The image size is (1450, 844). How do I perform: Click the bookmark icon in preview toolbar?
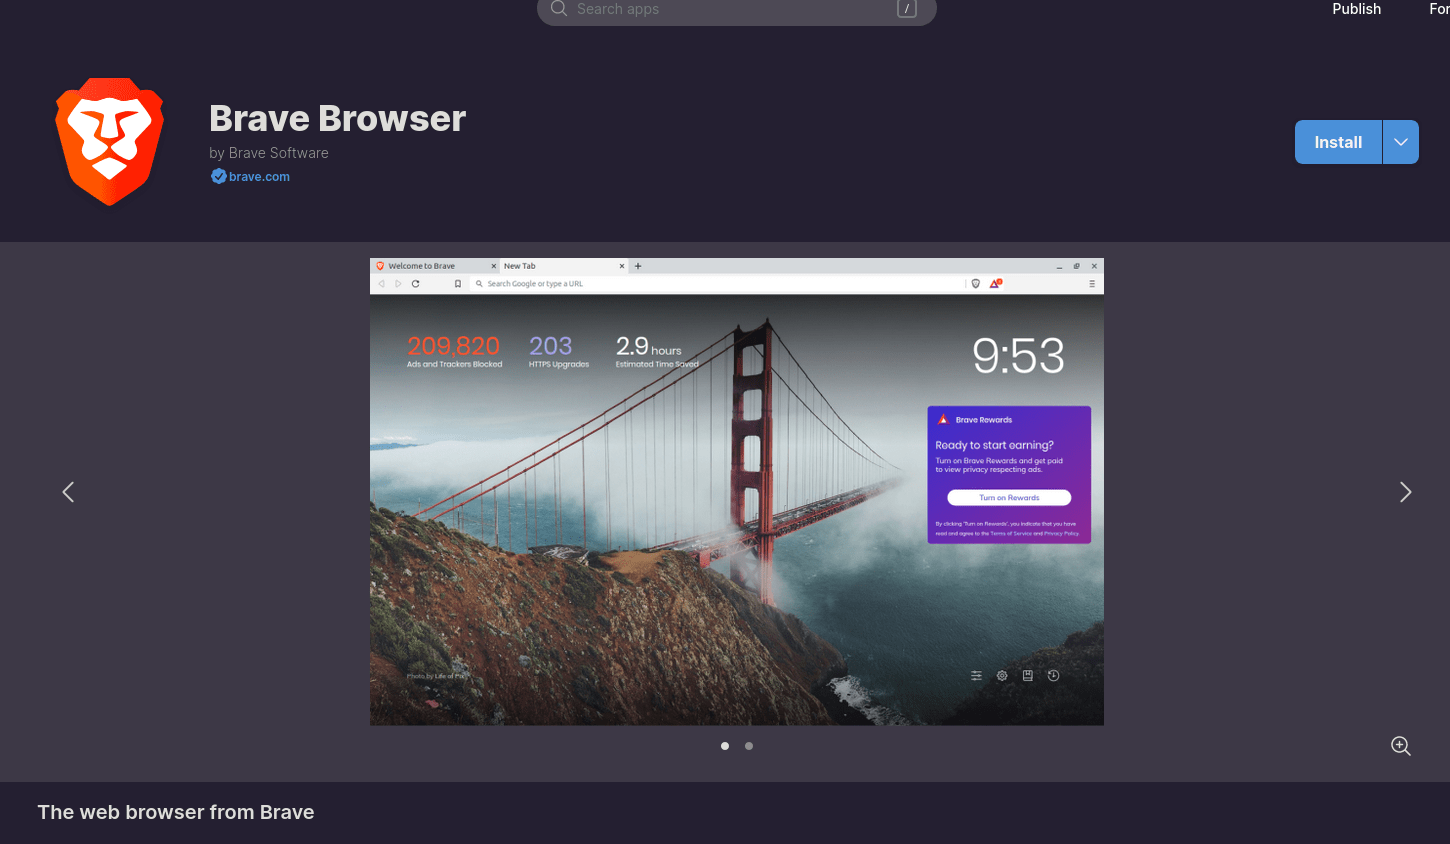(x=458, y=284)
